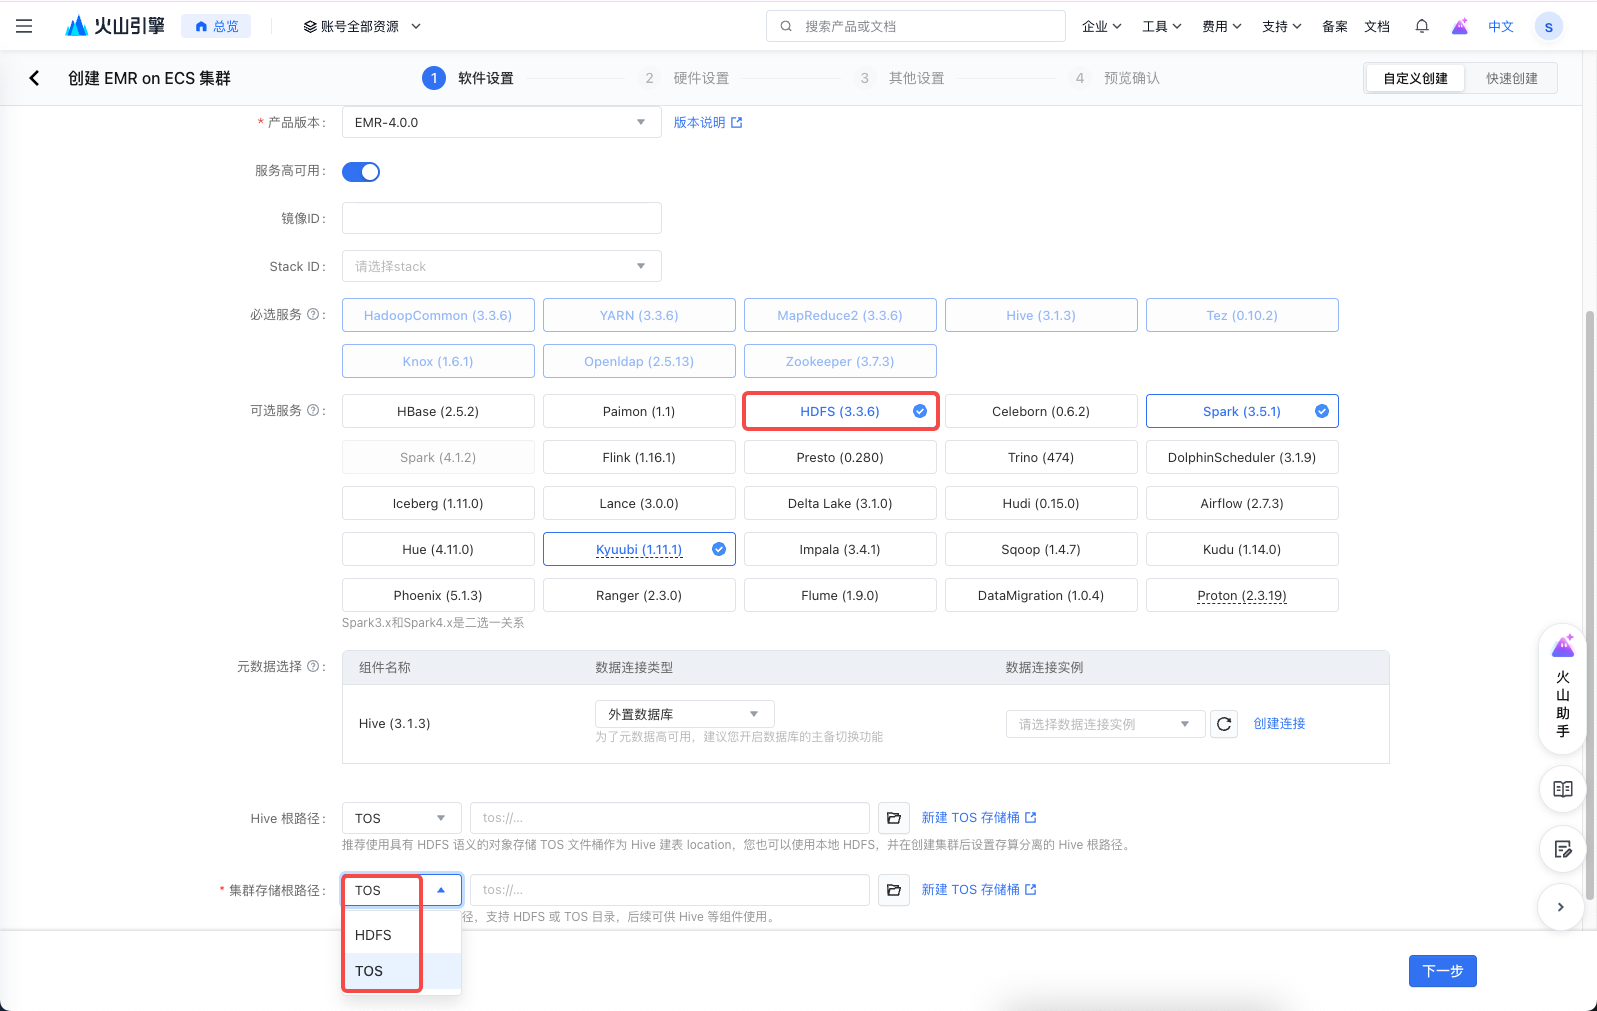Open the 请选择数据连接实例 dropdown
Screen dimensions: 1597x1011
click(x=1104, y=724)
